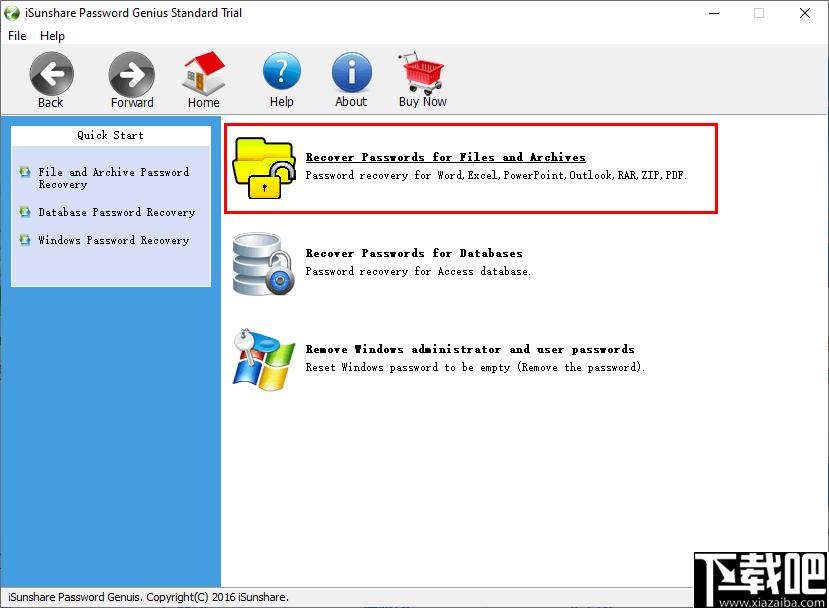Click the bullet icon beside Windows Password Recovery

coord(25,240)
